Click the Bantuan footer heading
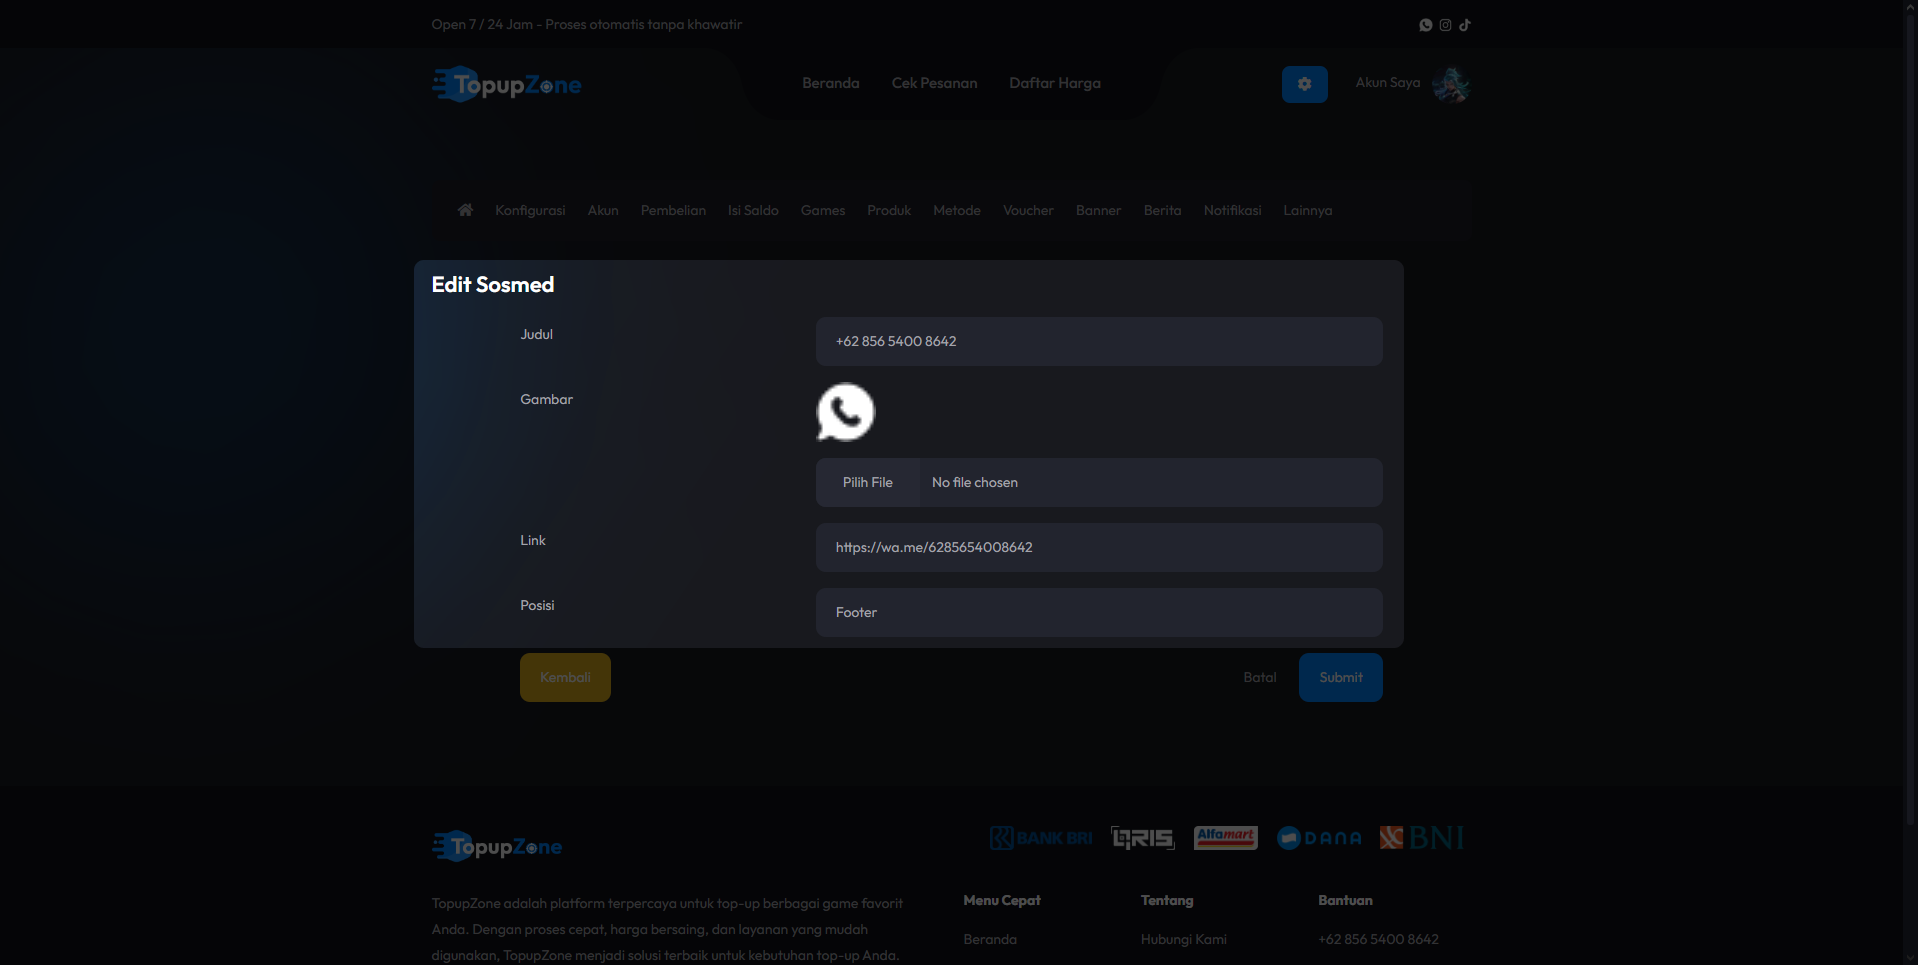Screen dimensions: 1918x965 [x=1345, y=900]
